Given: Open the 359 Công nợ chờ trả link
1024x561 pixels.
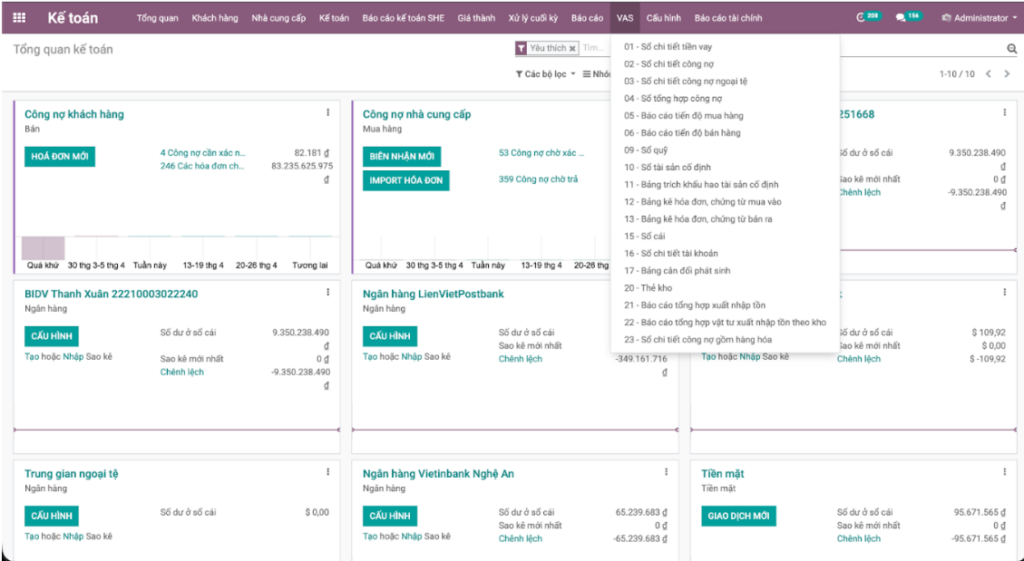Looking at the screenshot, I should (538, 180).
